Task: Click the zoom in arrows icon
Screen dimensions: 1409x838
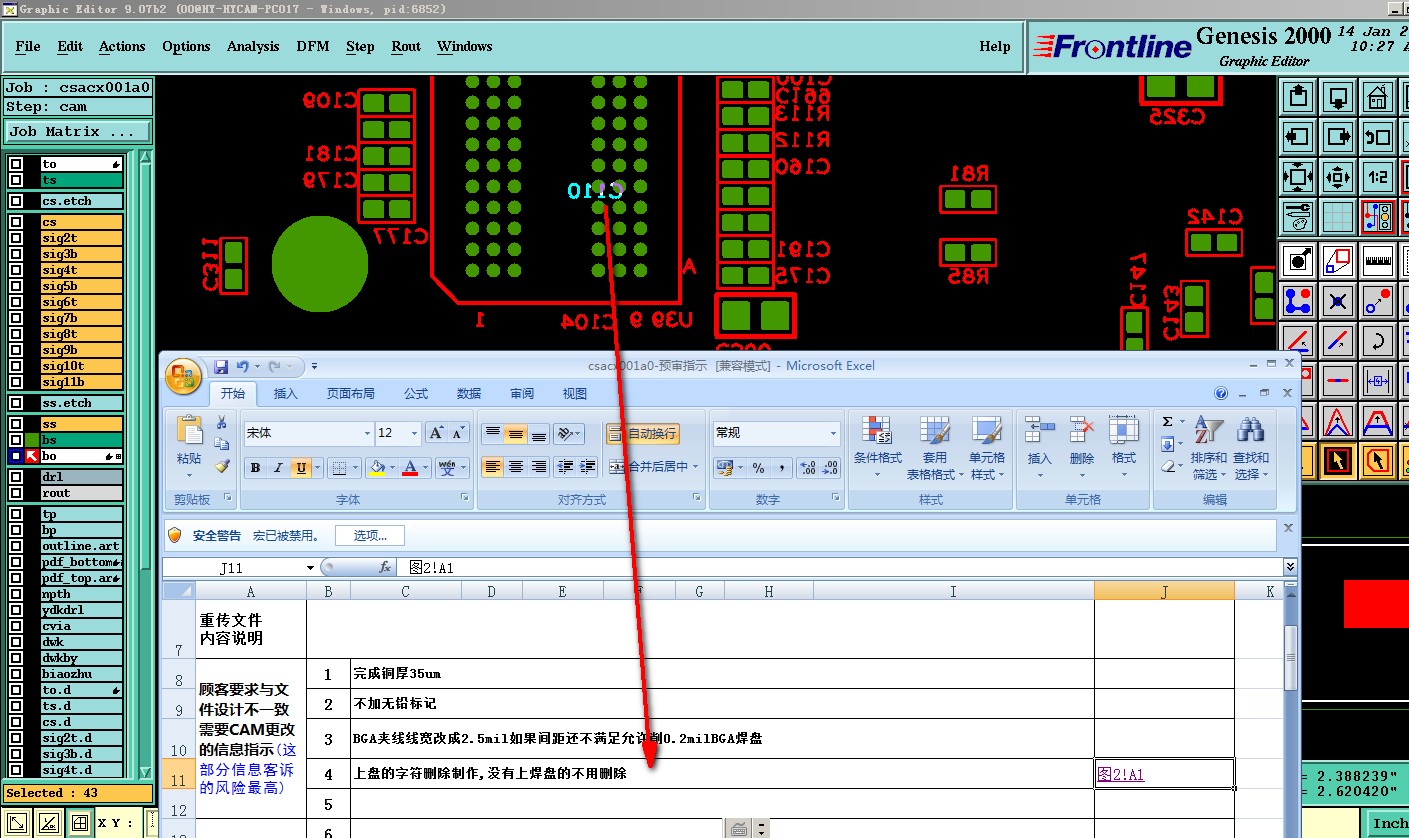Action: point(1338,177)
